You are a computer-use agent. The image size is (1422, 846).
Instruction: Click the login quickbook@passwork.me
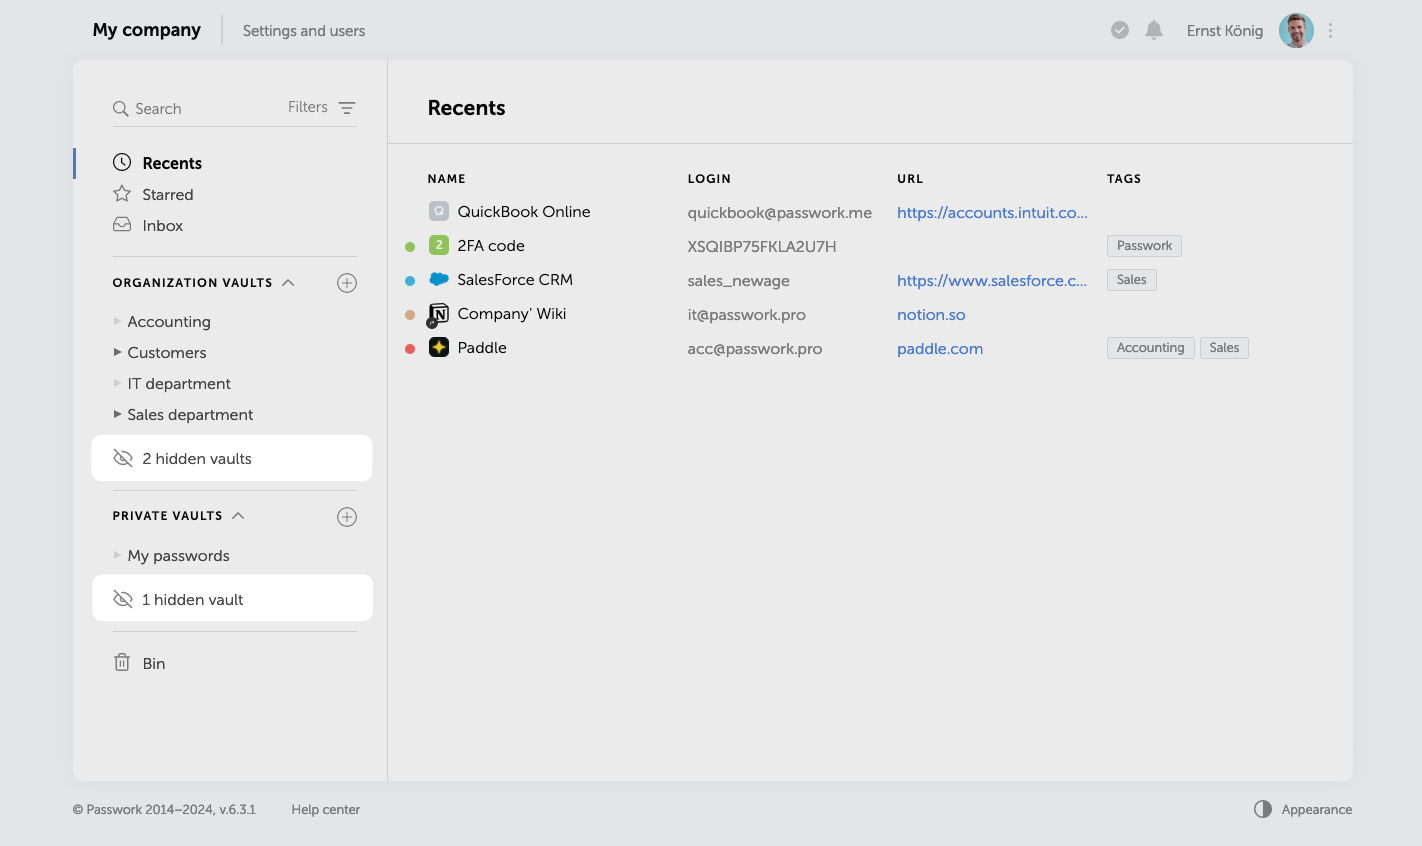pyautogui.click(x=780, y=212)
